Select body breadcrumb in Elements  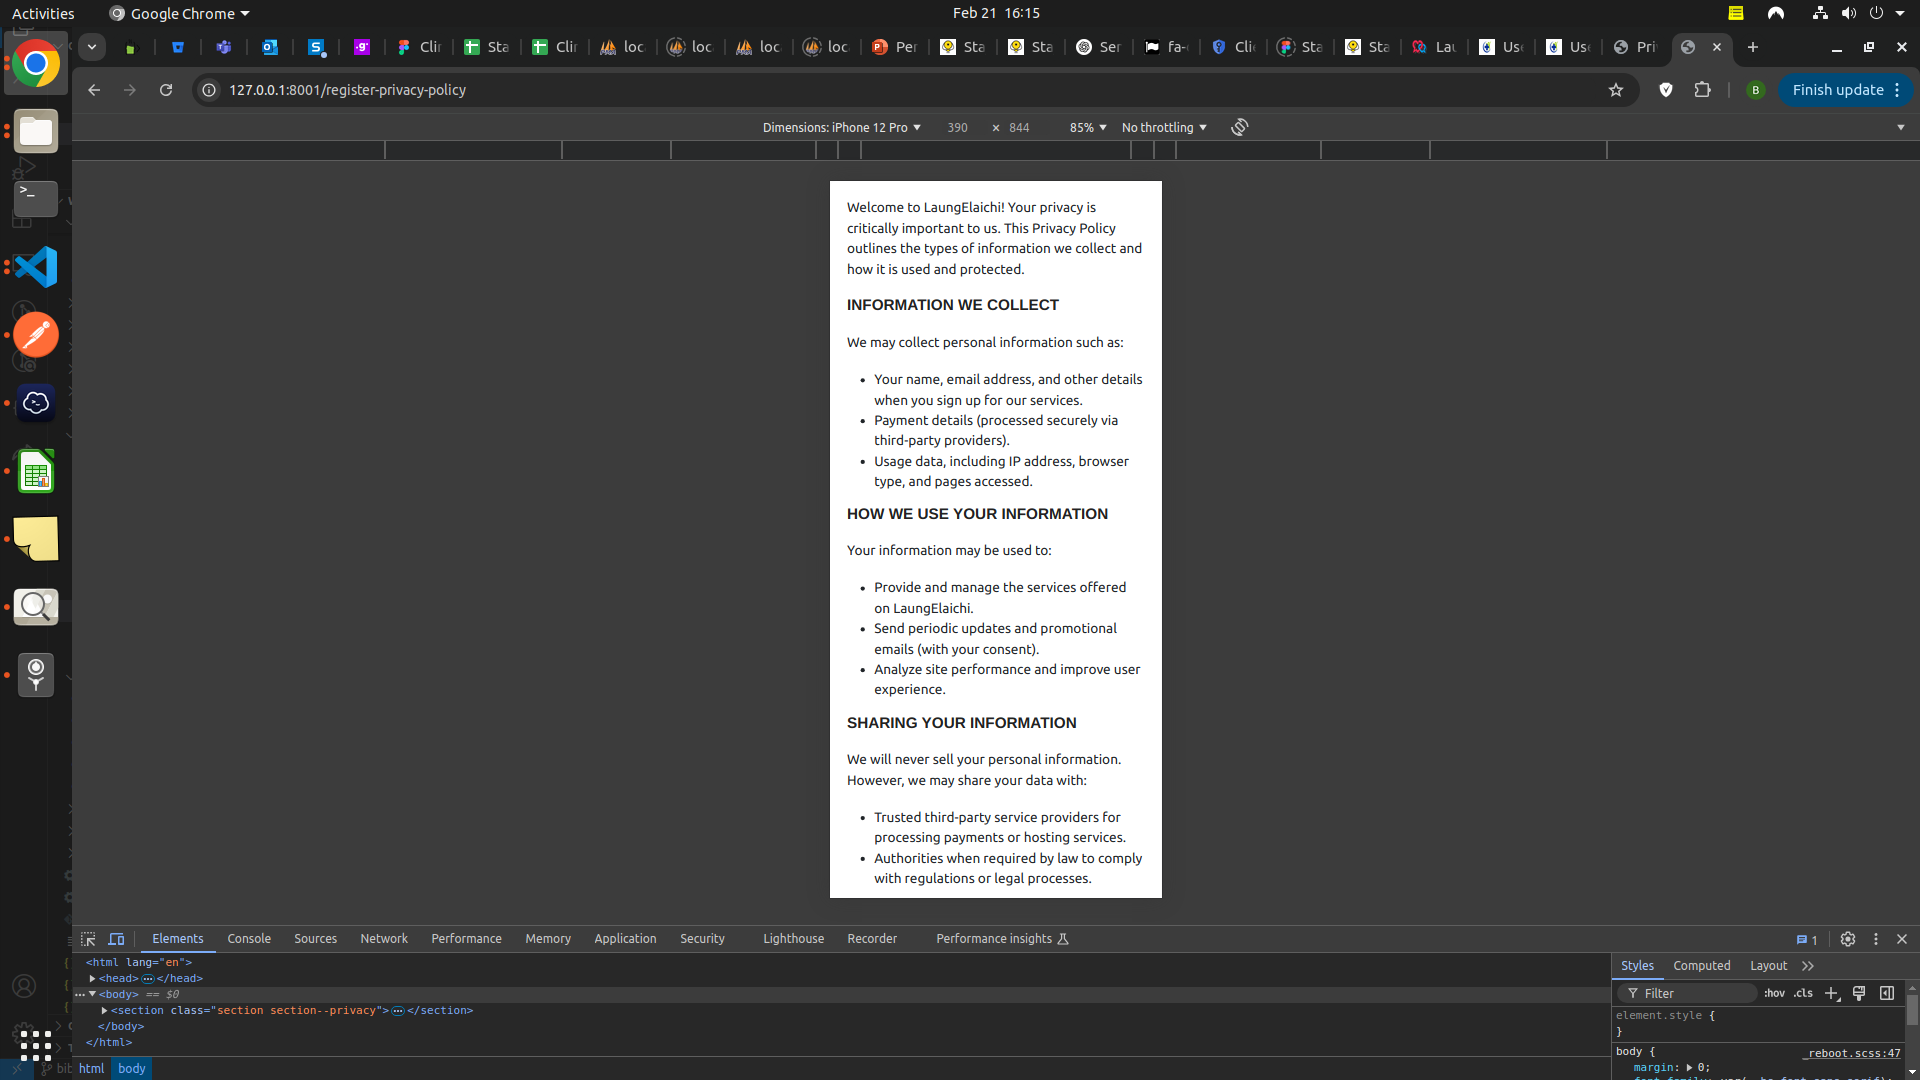point(131,1069)
